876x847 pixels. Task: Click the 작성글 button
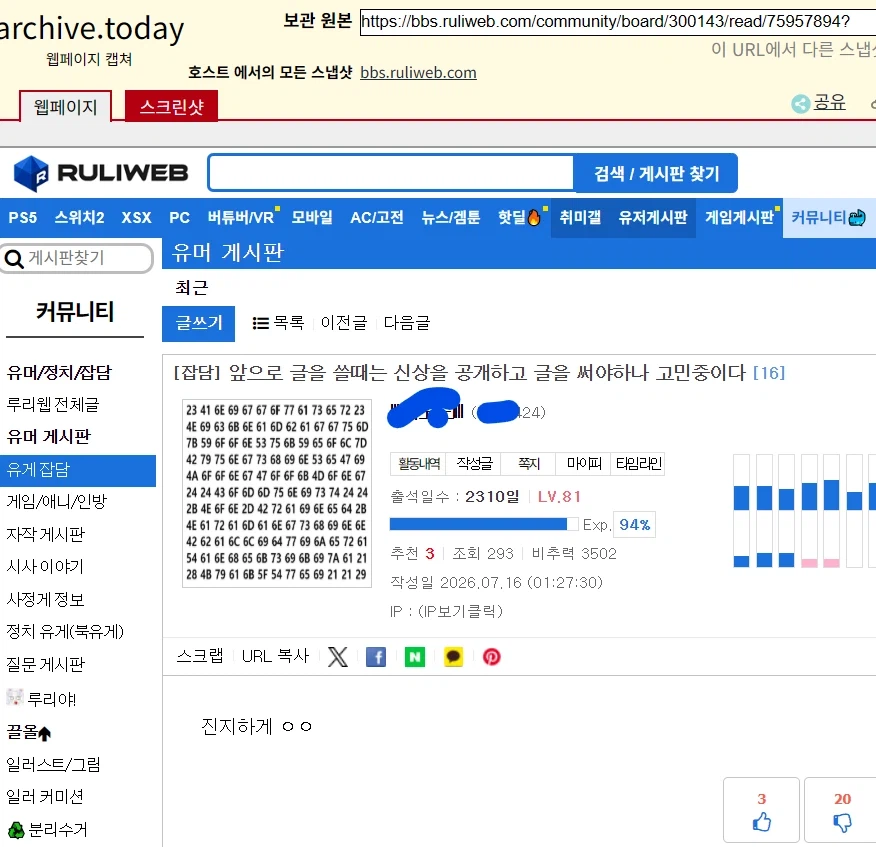click(x=474, y=463)
